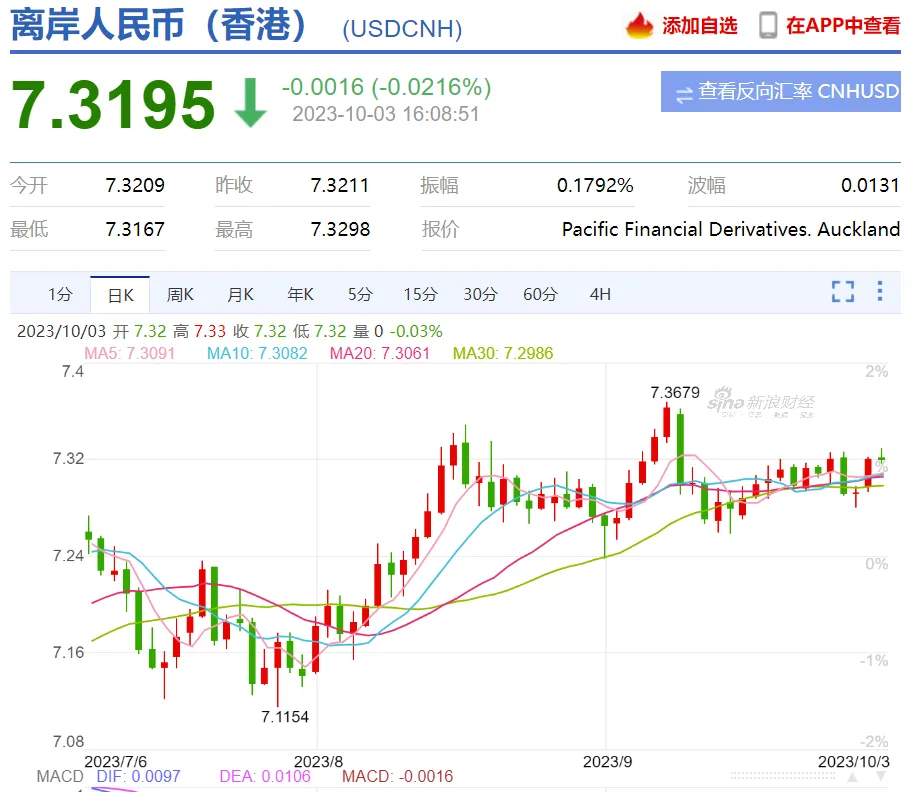
Task: Toggle the MA30 moving average legend
Action: pos(502,353)
